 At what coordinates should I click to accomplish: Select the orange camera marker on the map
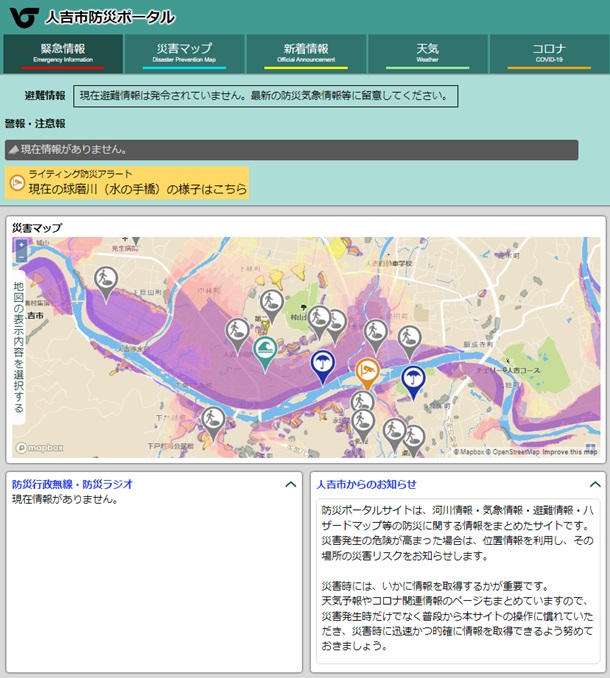(368, 371)
